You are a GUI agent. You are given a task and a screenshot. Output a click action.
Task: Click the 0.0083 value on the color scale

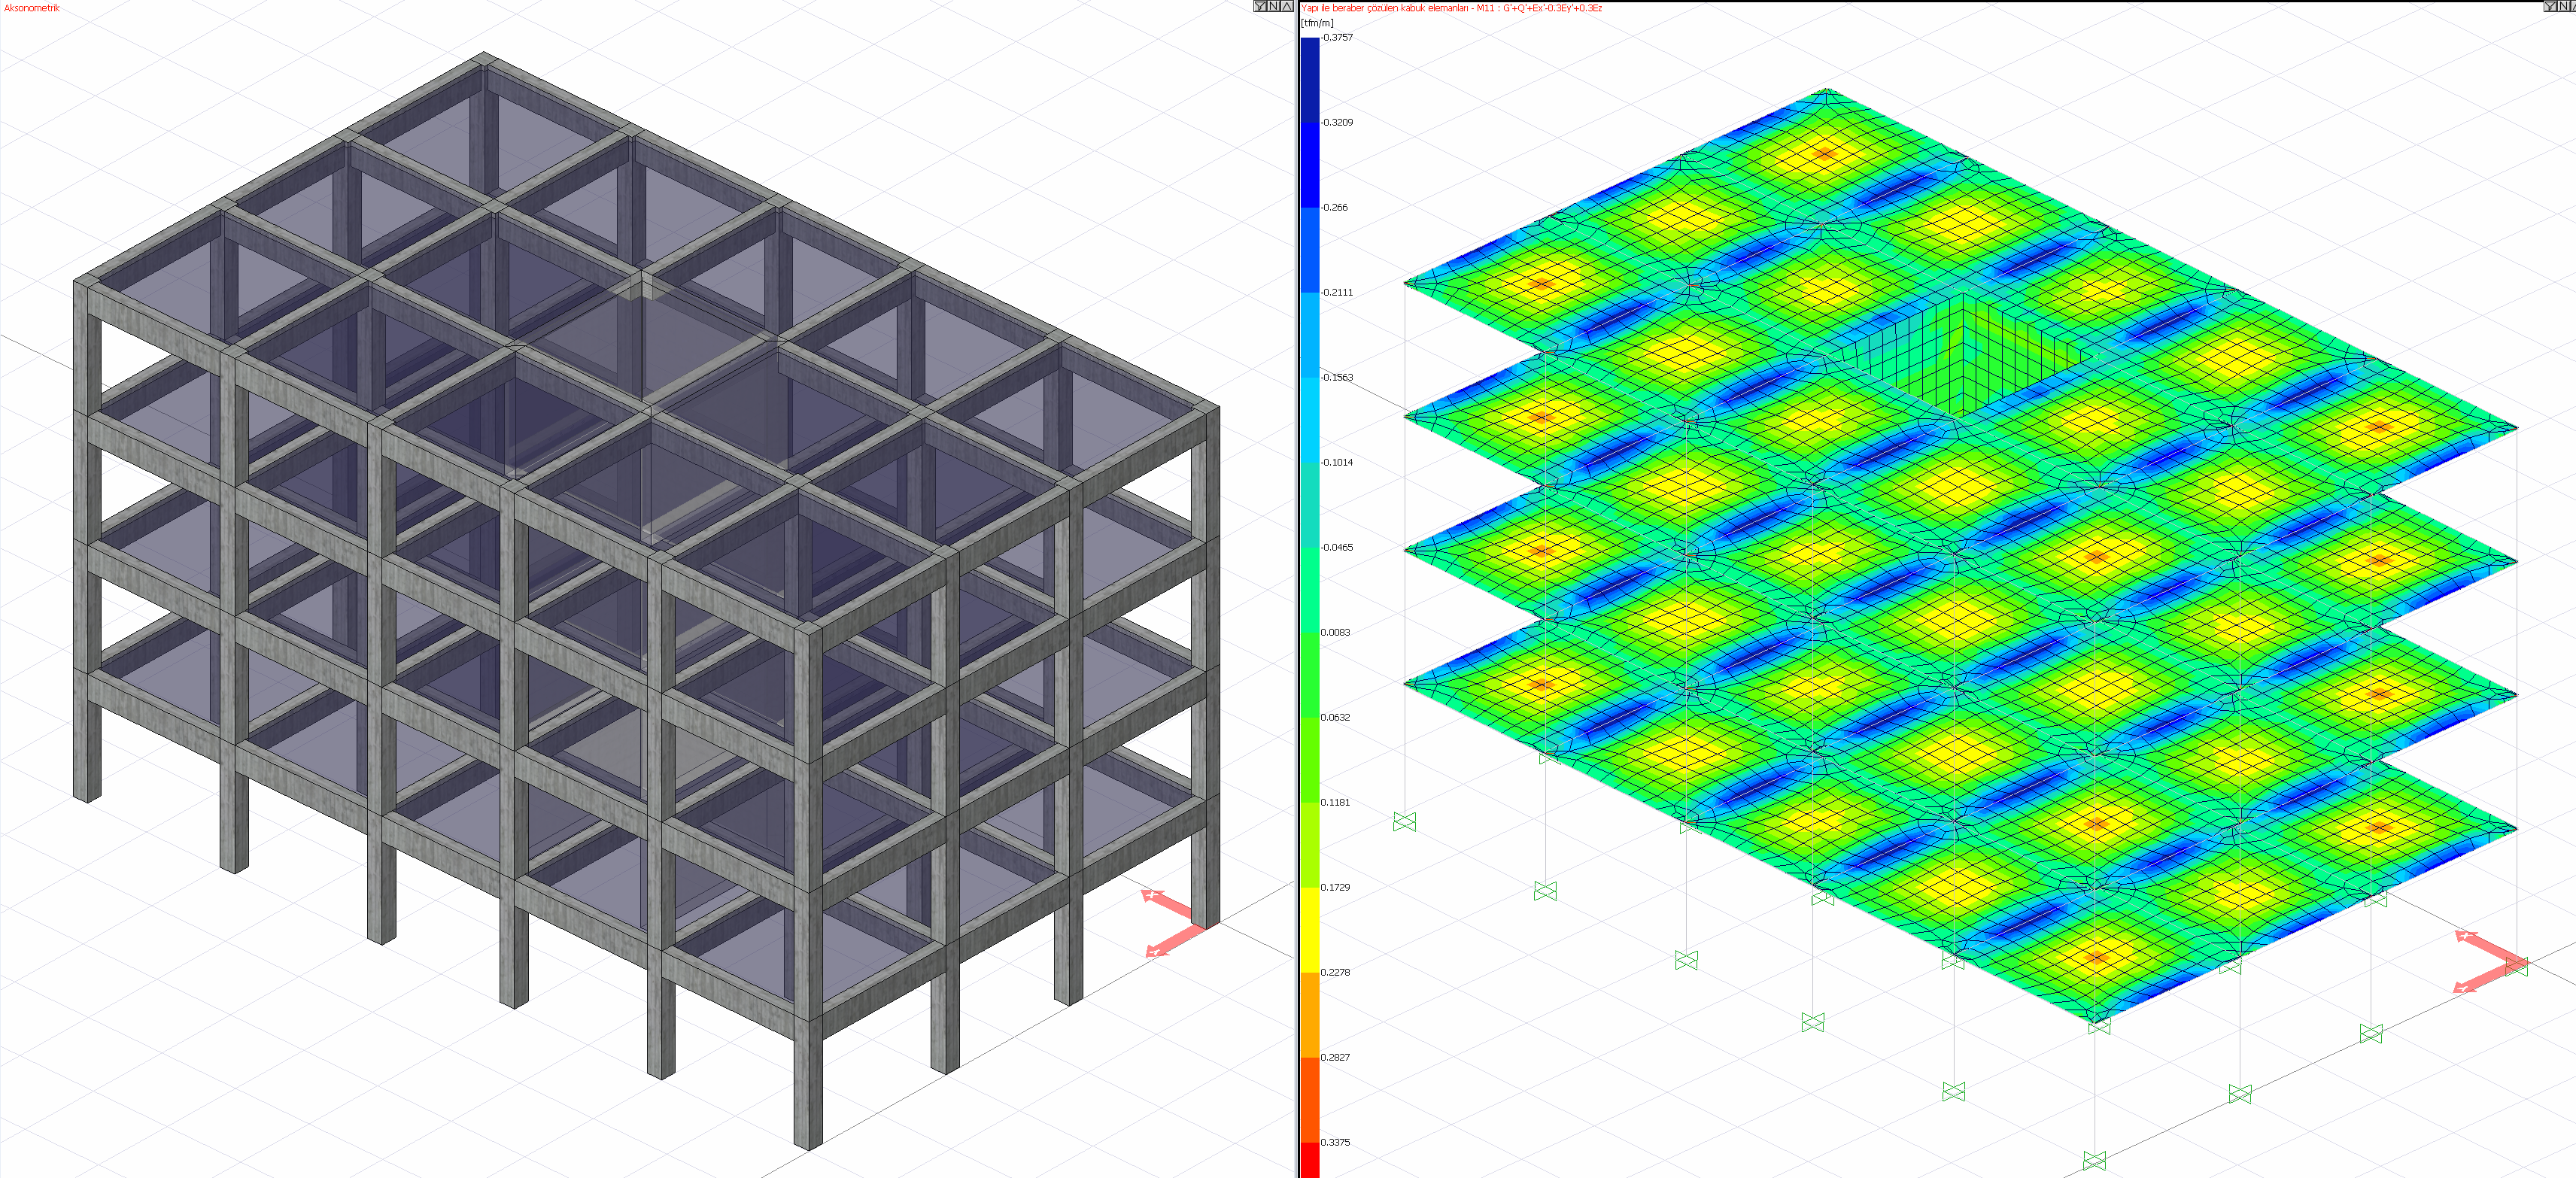tap(1337, 632)
